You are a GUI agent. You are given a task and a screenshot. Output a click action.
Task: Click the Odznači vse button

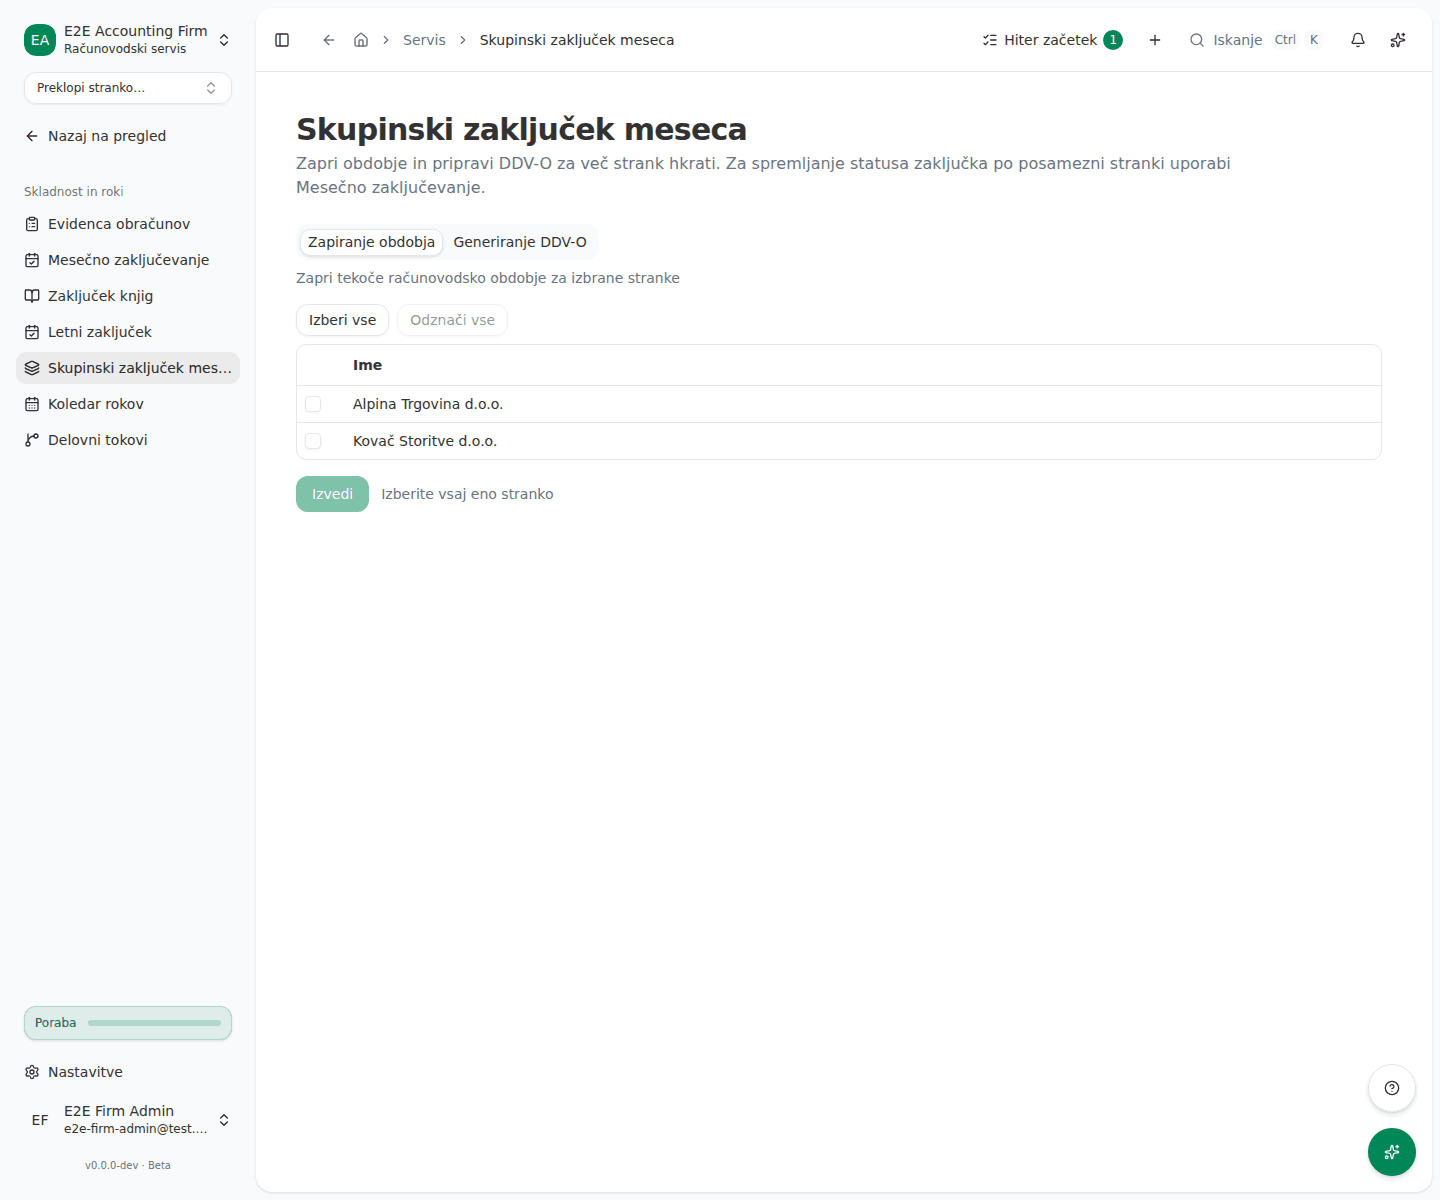(x=452, y=320)
